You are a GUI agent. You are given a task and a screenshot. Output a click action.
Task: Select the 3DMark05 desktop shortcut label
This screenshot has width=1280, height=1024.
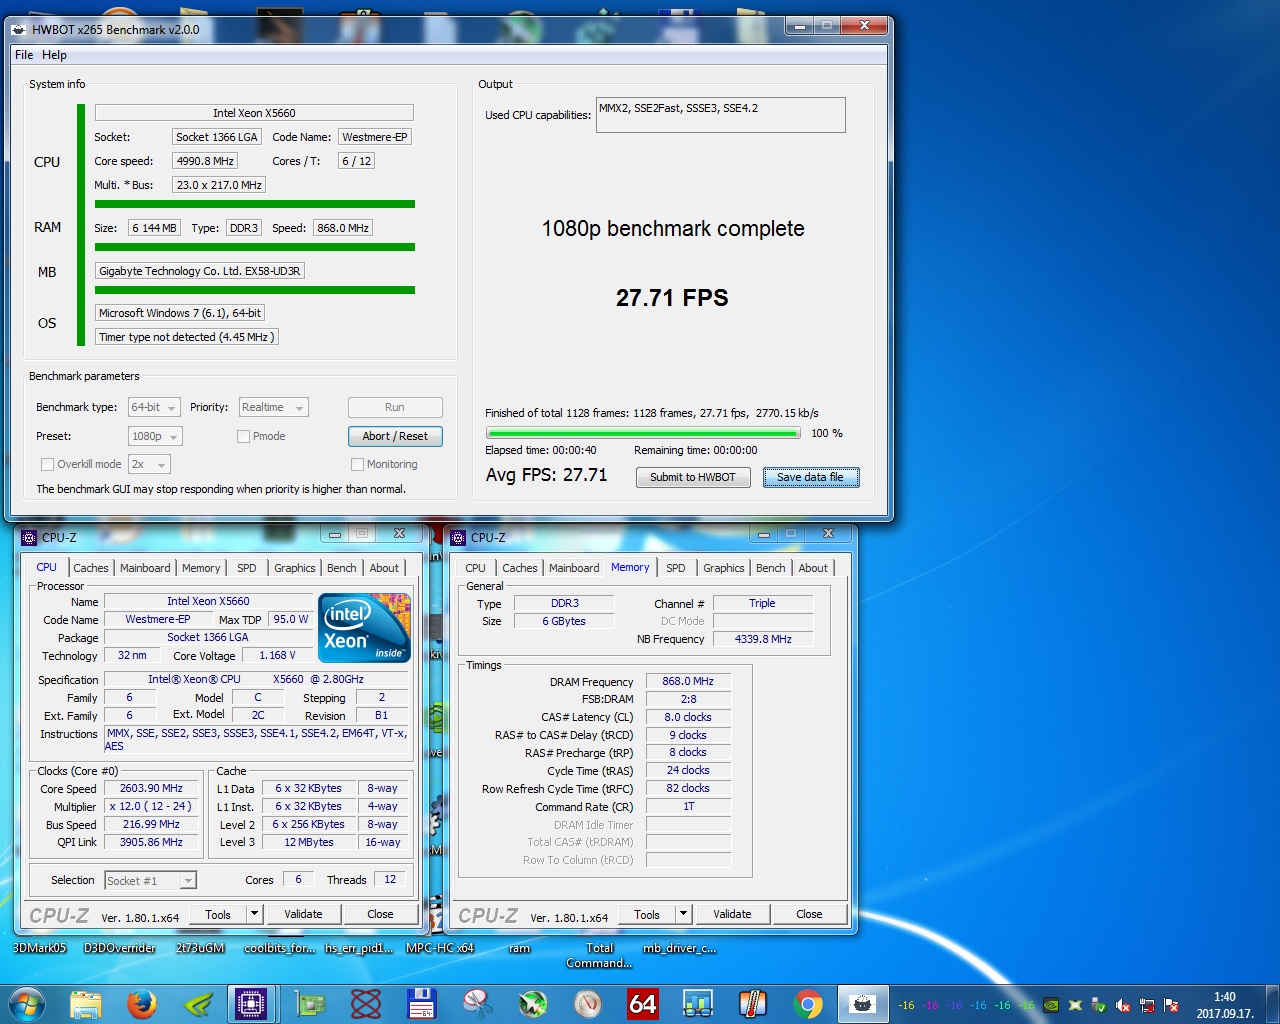coord(39,948)
